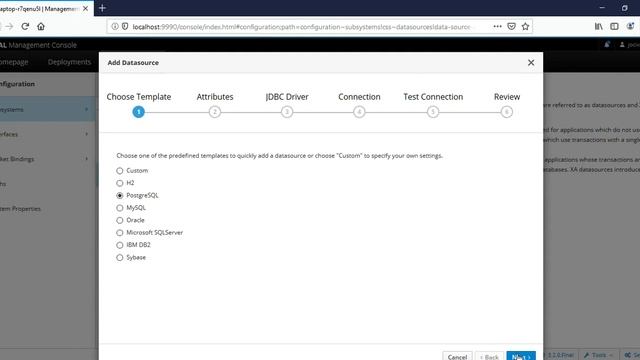Reload the page with the refresh icon
Image resolution: width=640 pixels, height=360 pixels.
[x=25, y=27]
